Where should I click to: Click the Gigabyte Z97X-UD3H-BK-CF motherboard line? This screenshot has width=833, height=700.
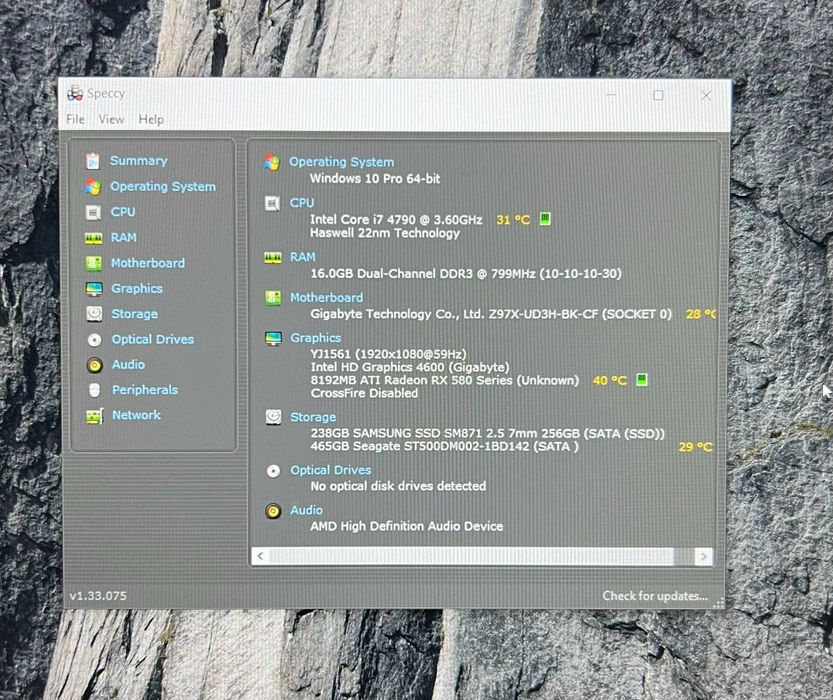coord(491,314)
